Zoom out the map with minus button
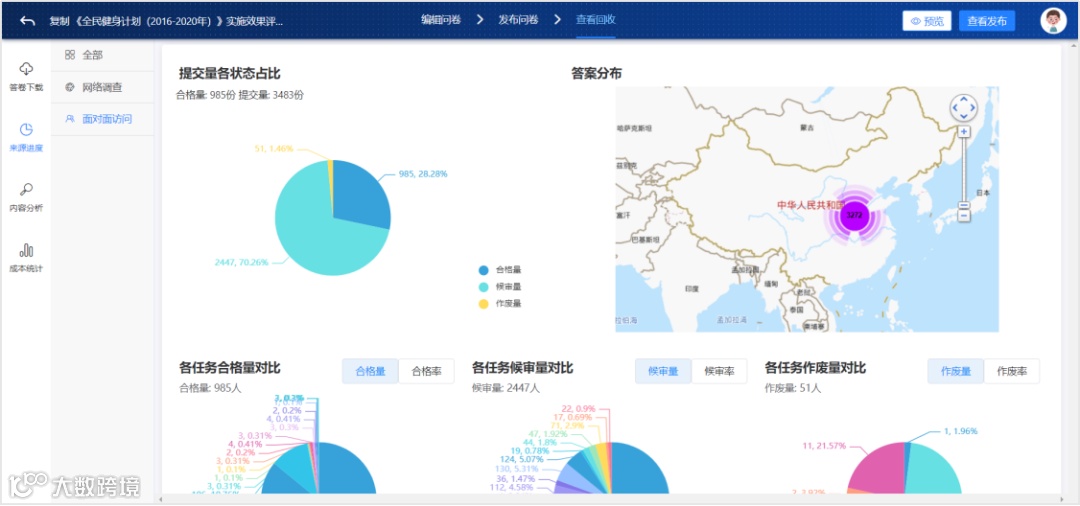The width and height of the screenshot is (1080, 506). coord(964,216)
